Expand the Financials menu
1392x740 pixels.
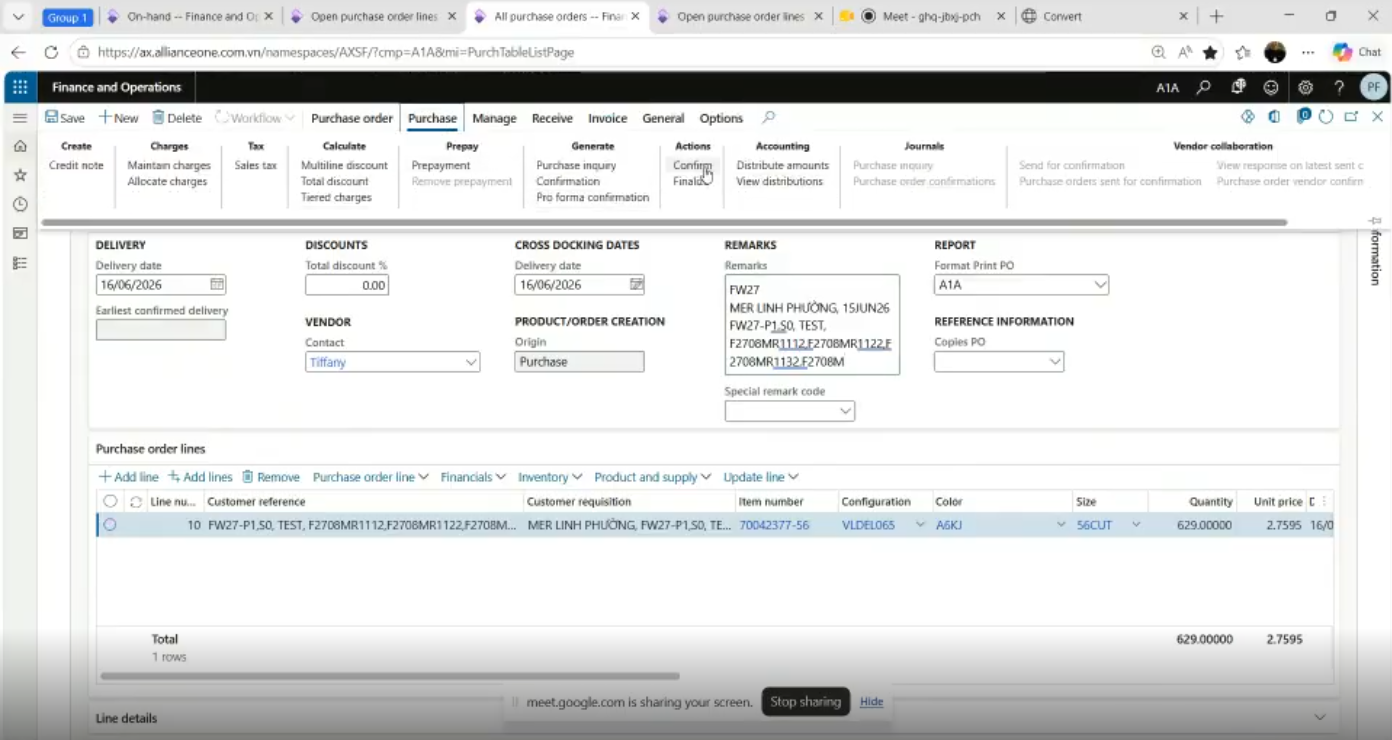(x=473, y=477)
